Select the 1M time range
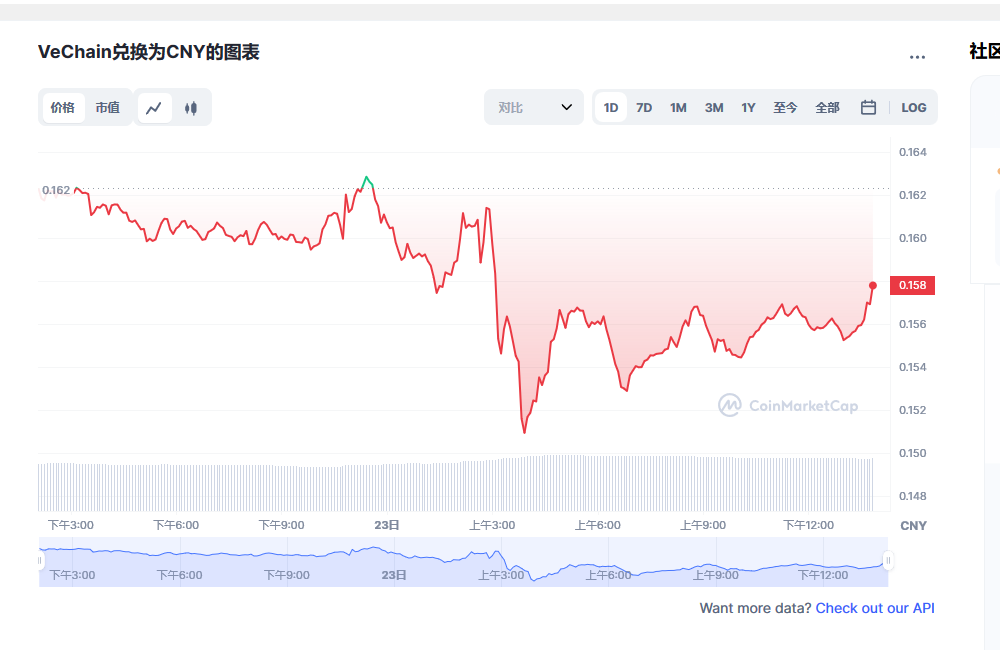This screenshot has height=650, width=1000. tap(678, 107)
